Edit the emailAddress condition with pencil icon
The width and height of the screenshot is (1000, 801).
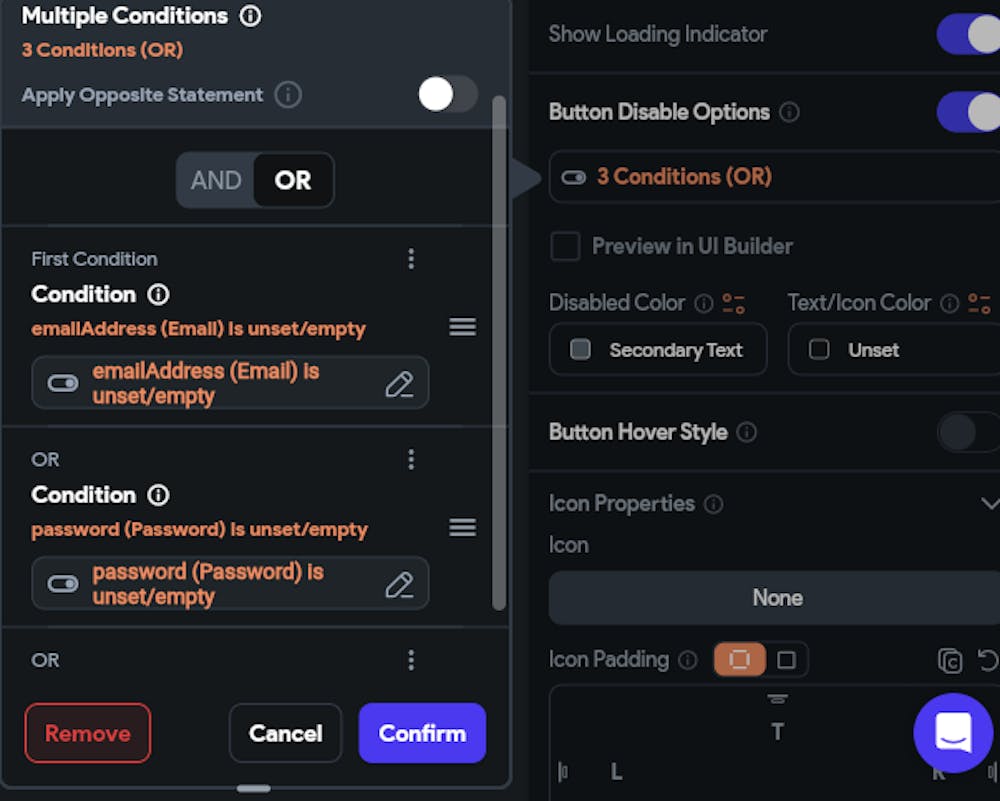(399, 384)
